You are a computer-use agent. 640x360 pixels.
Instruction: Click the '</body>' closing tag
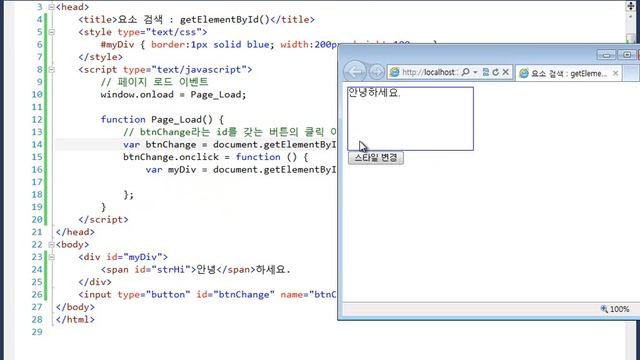pos(75,307)
